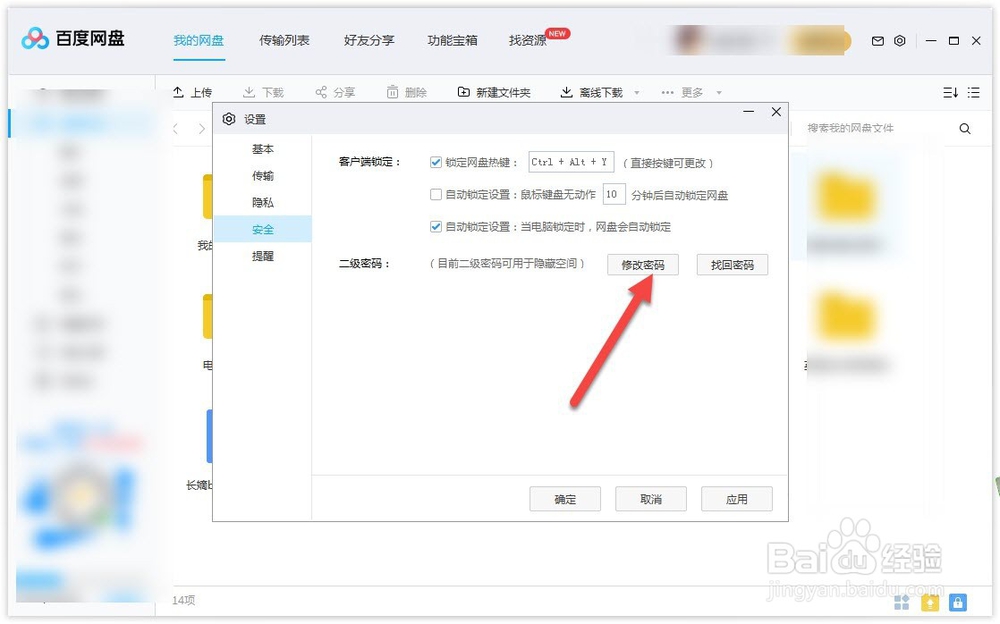Open the mail envelope icon in title bar
The width and height of the screenshot is (1000, 624).
[878, 41]
